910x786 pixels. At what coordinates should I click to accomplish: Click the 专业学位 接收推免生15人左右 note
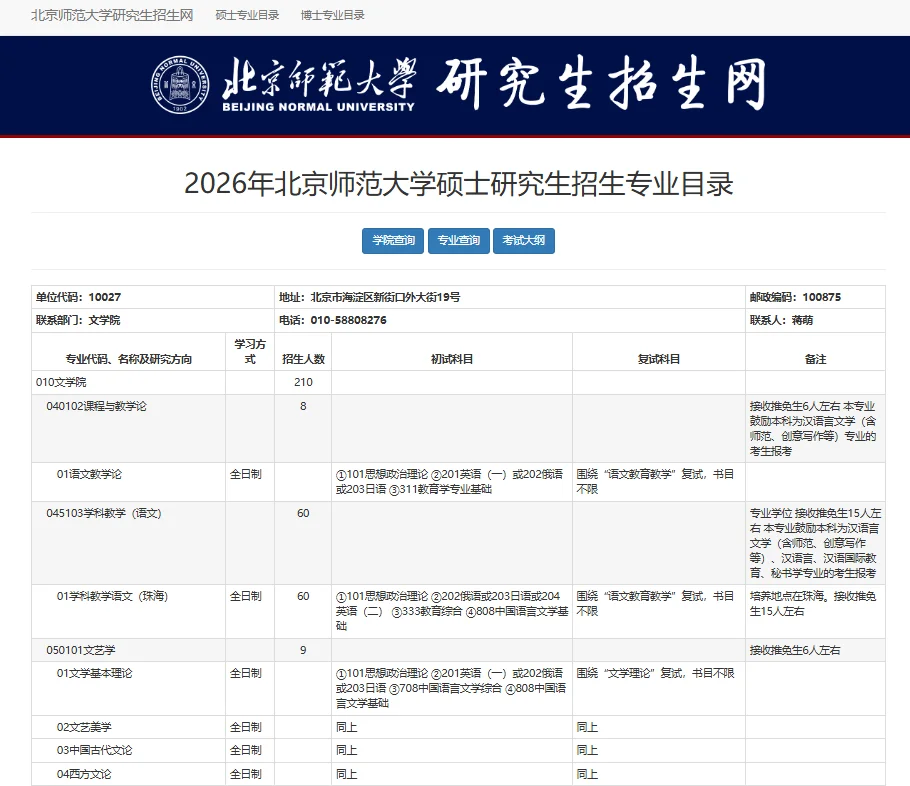[x=815, y=543]
